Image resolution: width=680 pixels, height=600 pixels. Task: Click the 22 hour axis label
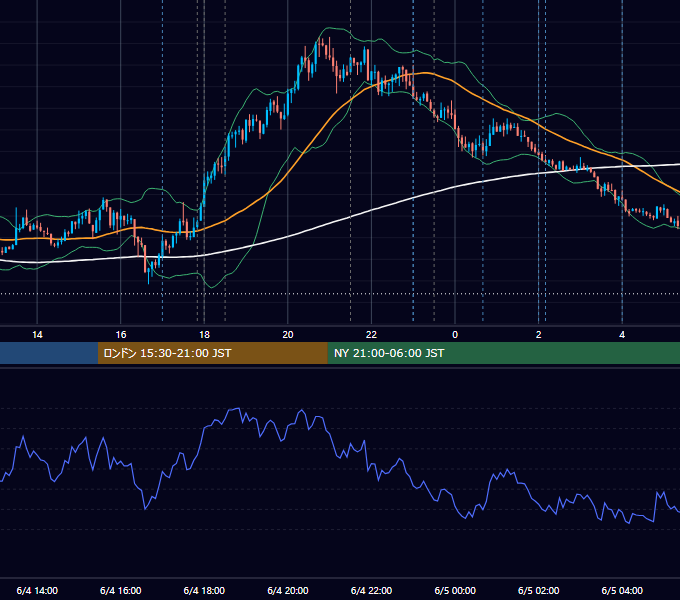[x=371, y=335]
